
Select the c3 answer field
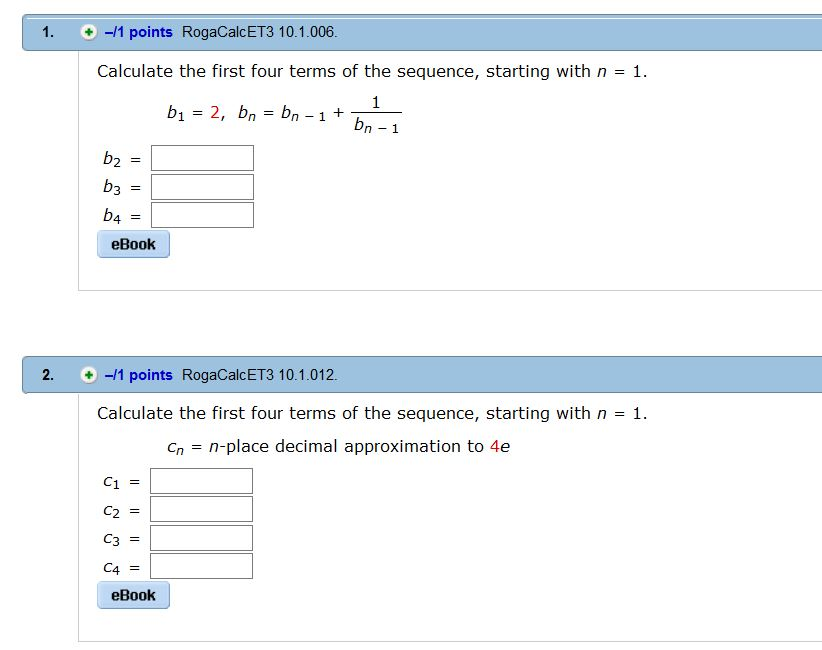[200, 536]
